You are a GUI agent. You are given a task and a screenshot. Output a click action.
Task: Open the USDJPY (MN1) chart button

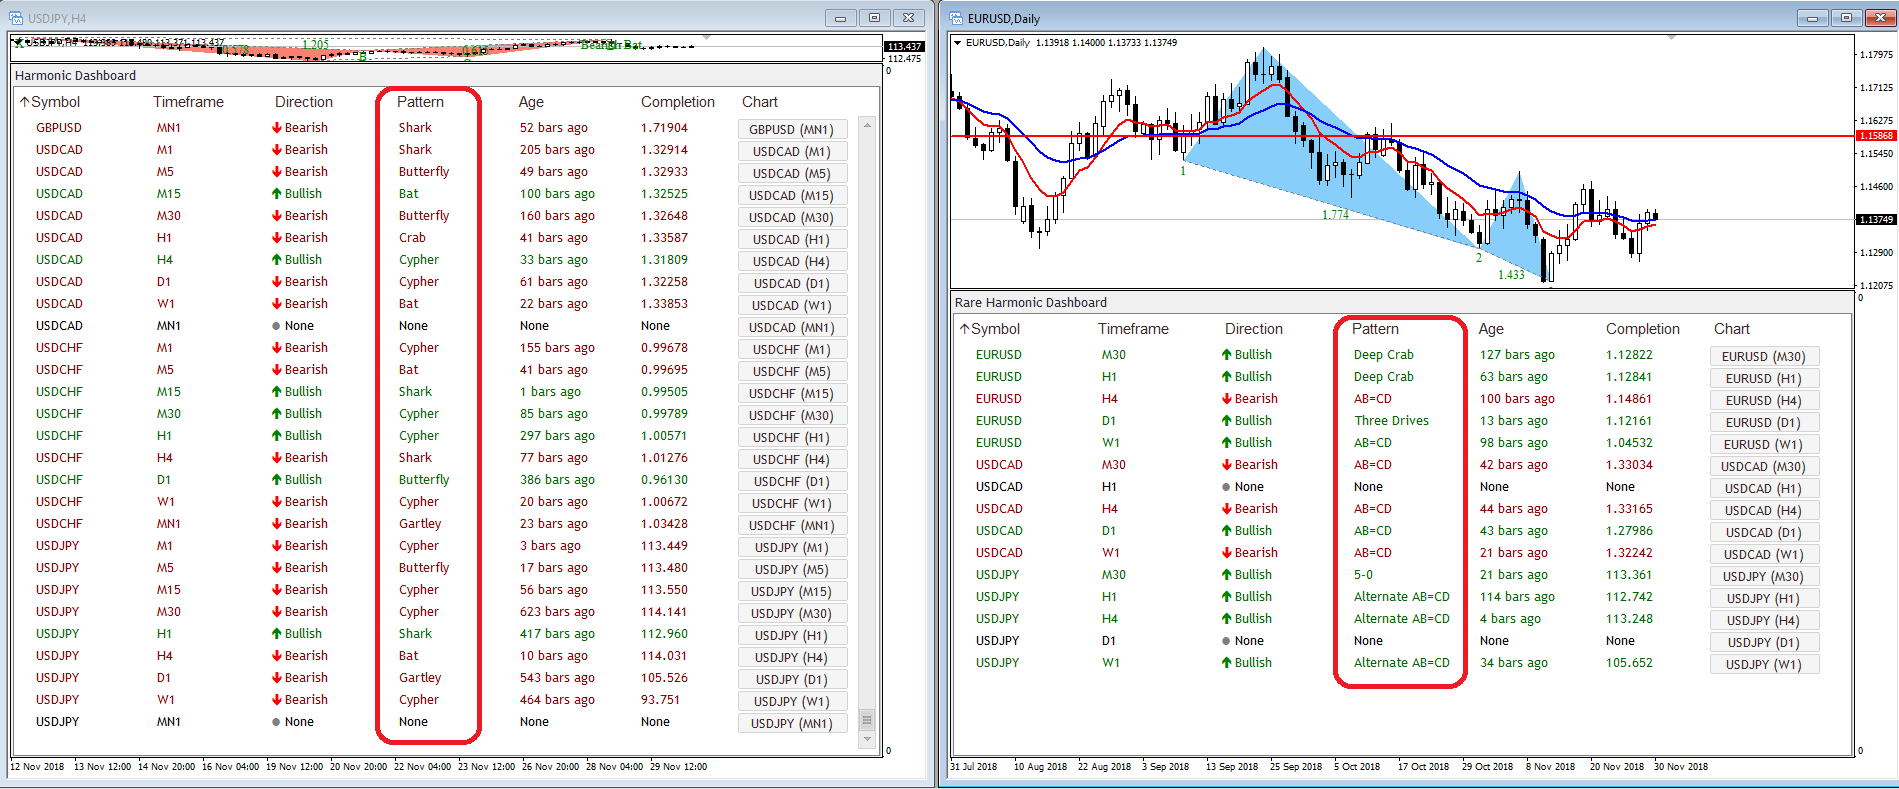[x=792, y=723]
